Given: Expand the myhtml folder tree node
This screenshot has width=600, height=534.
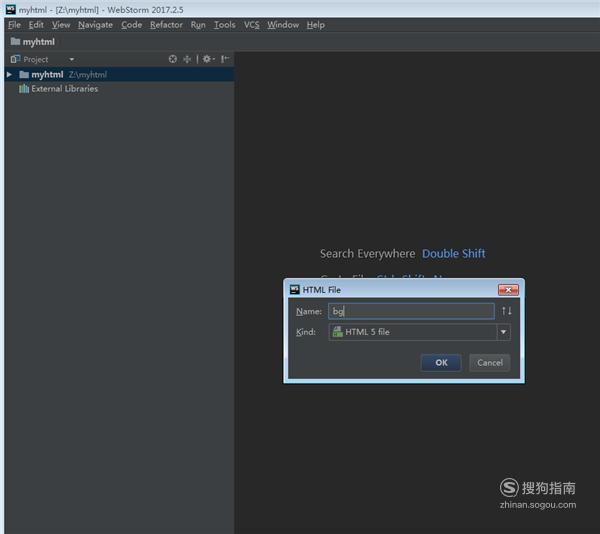Looking at the screenshot, I should tap(9, 74).
